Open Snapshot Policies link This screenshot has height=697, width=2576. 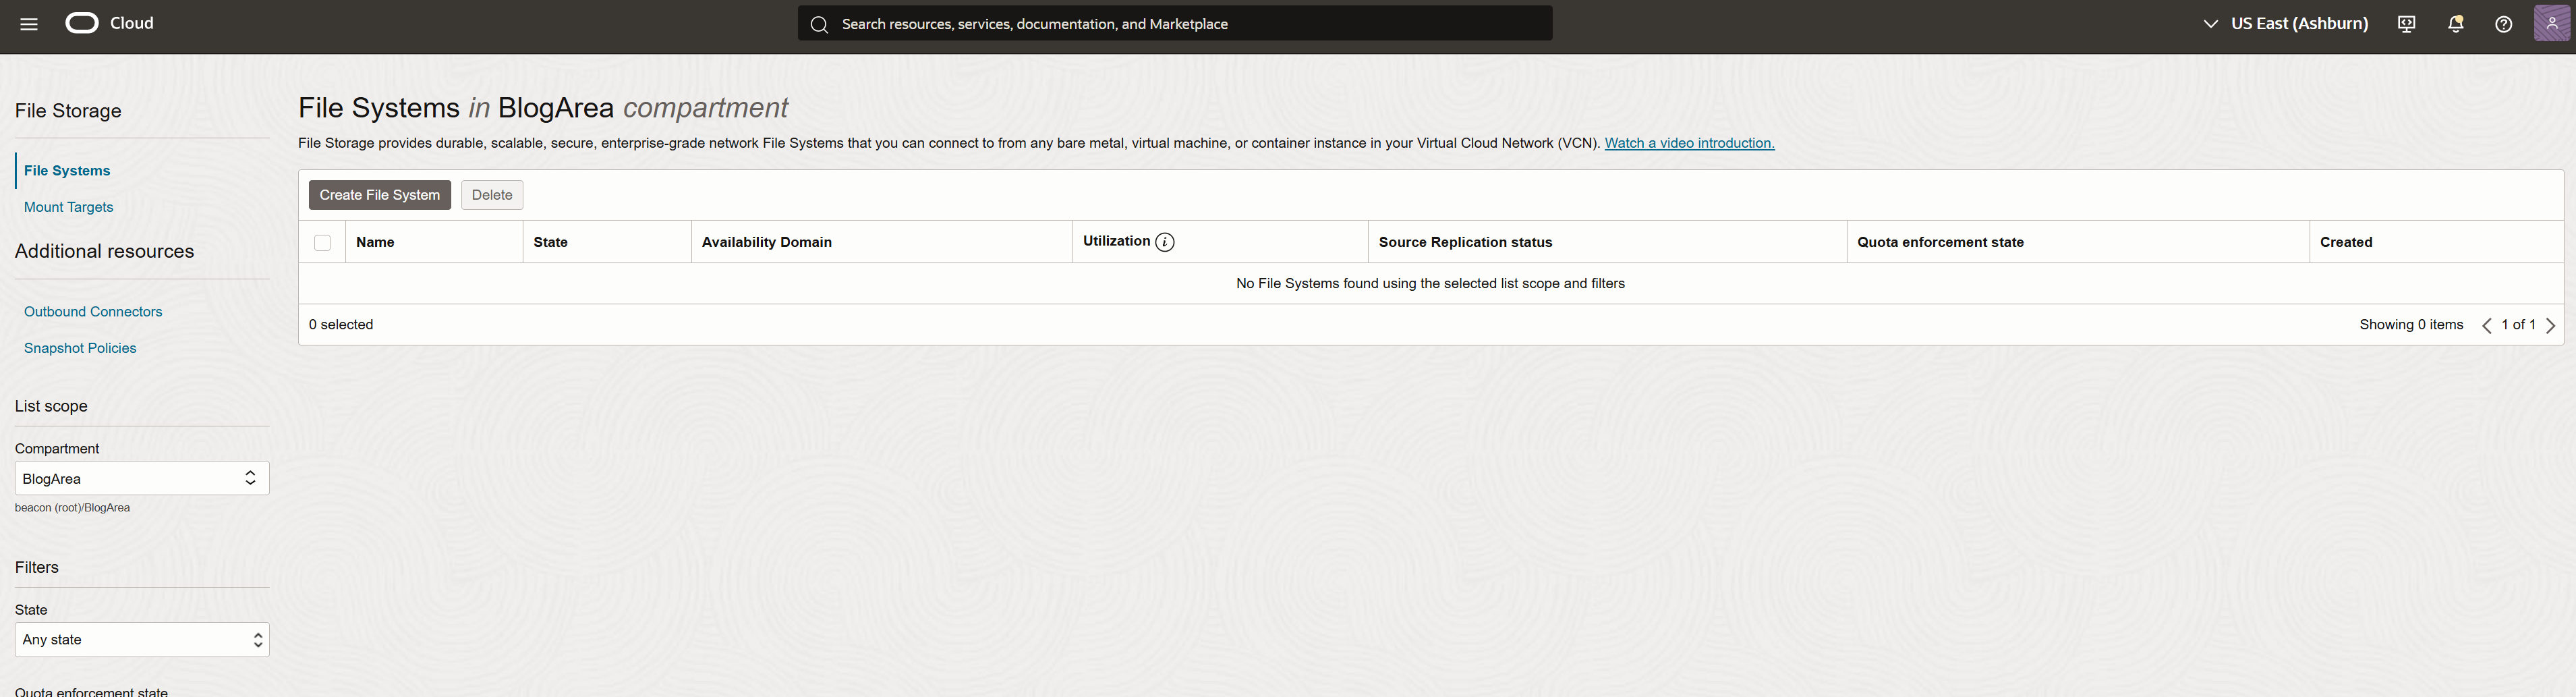[x=80, y=348]
